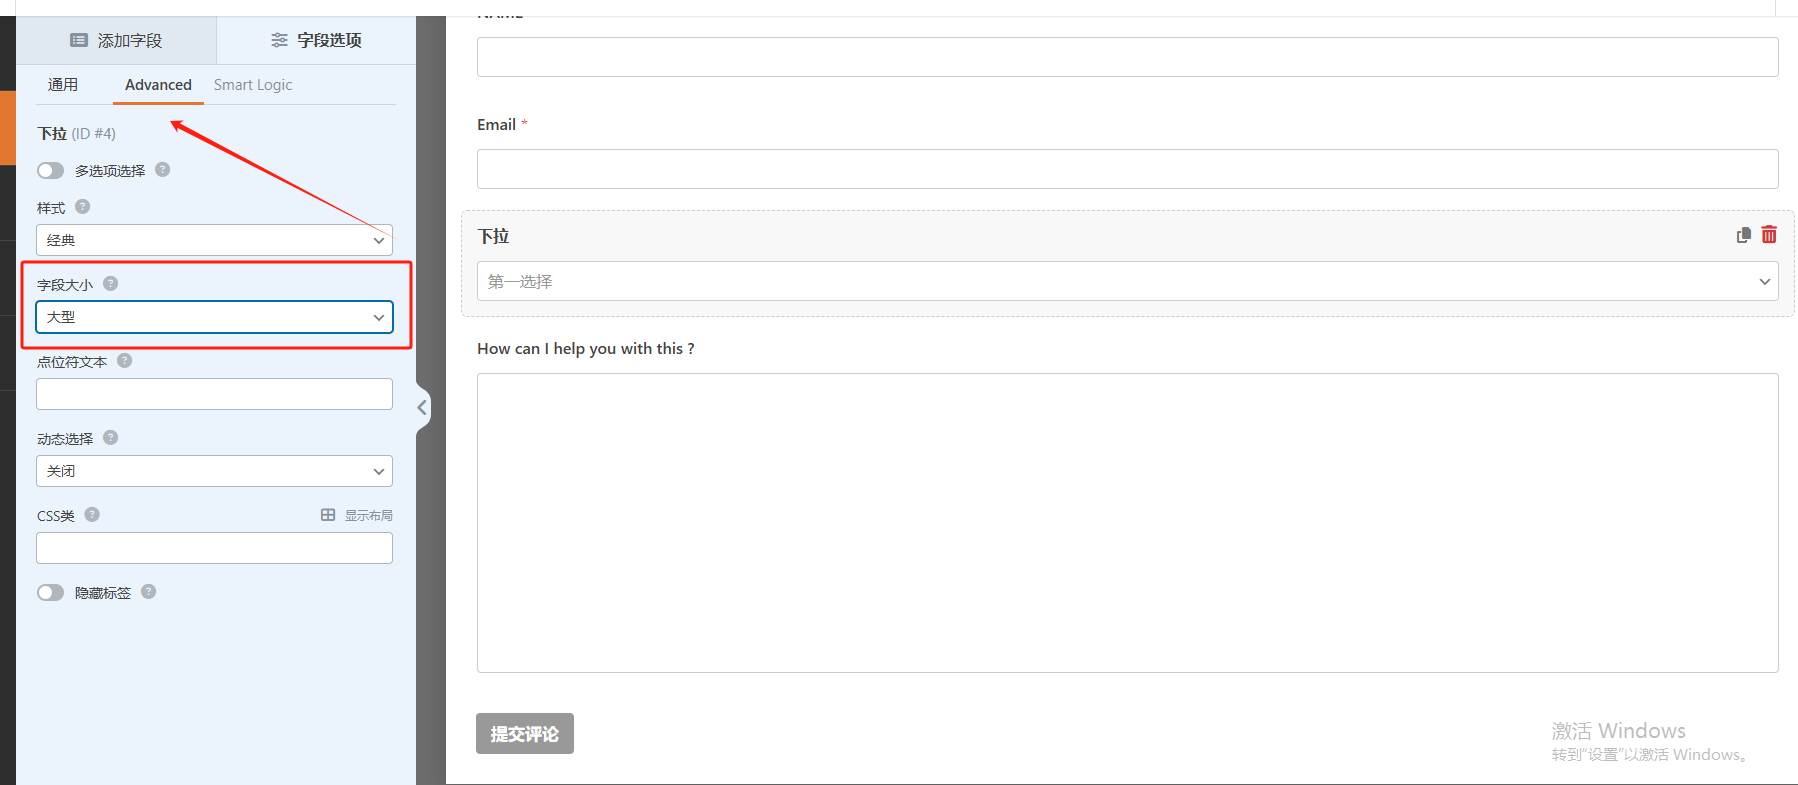Expand the 第一选择 dropdown in form preview
Image resolution: width=1798 pixels, height=785 pixels.
[x=1127, y=281]
